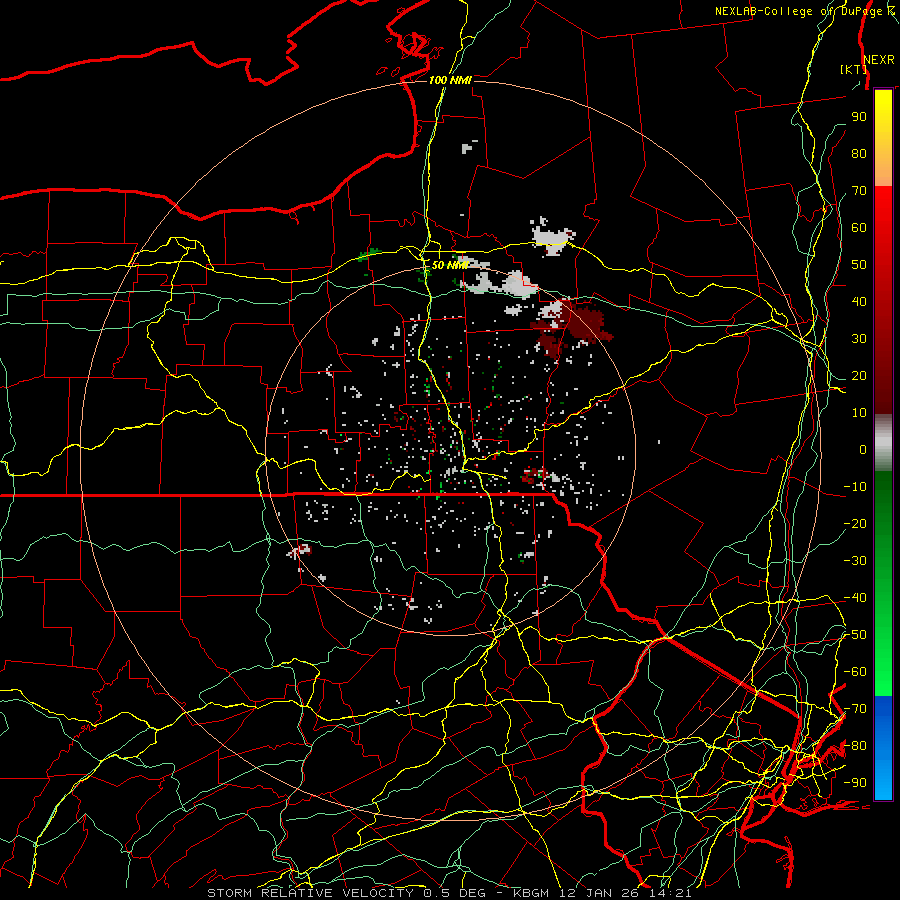Click the positive 30 scale label
Image resolution: width=900 pixels, height=900 pixels.
click(x=859, y=339)
